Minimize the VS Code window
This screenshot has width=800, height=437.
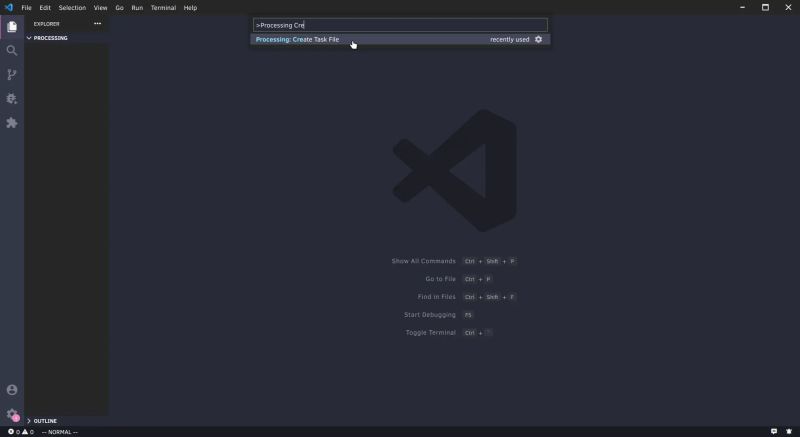pos(742,7)
